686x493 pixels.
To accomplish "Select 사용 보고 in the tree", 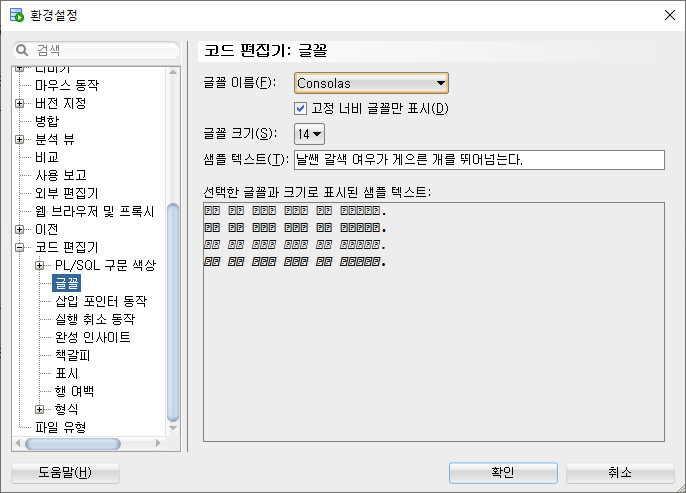I will [x=61, y=175].
